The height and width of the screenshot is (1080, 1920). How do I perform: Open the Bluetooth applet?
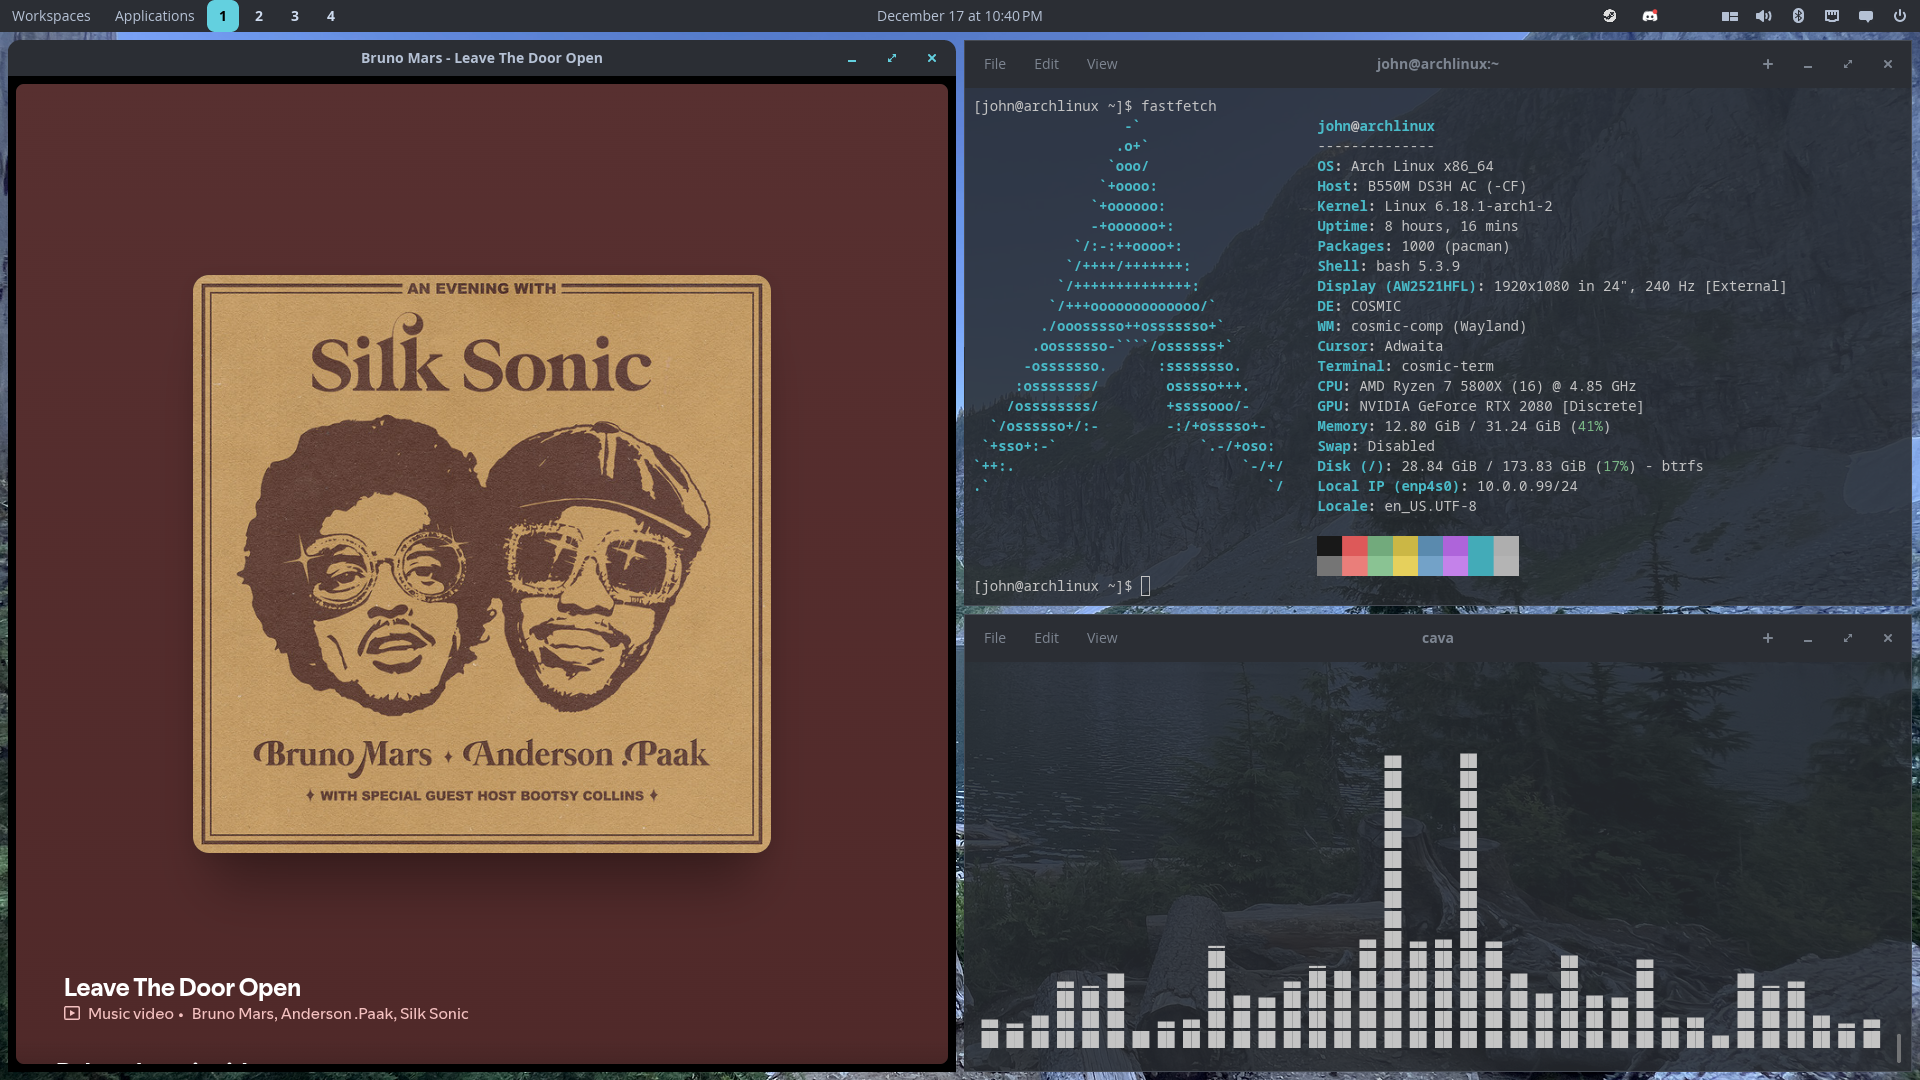click(1798, 16)
